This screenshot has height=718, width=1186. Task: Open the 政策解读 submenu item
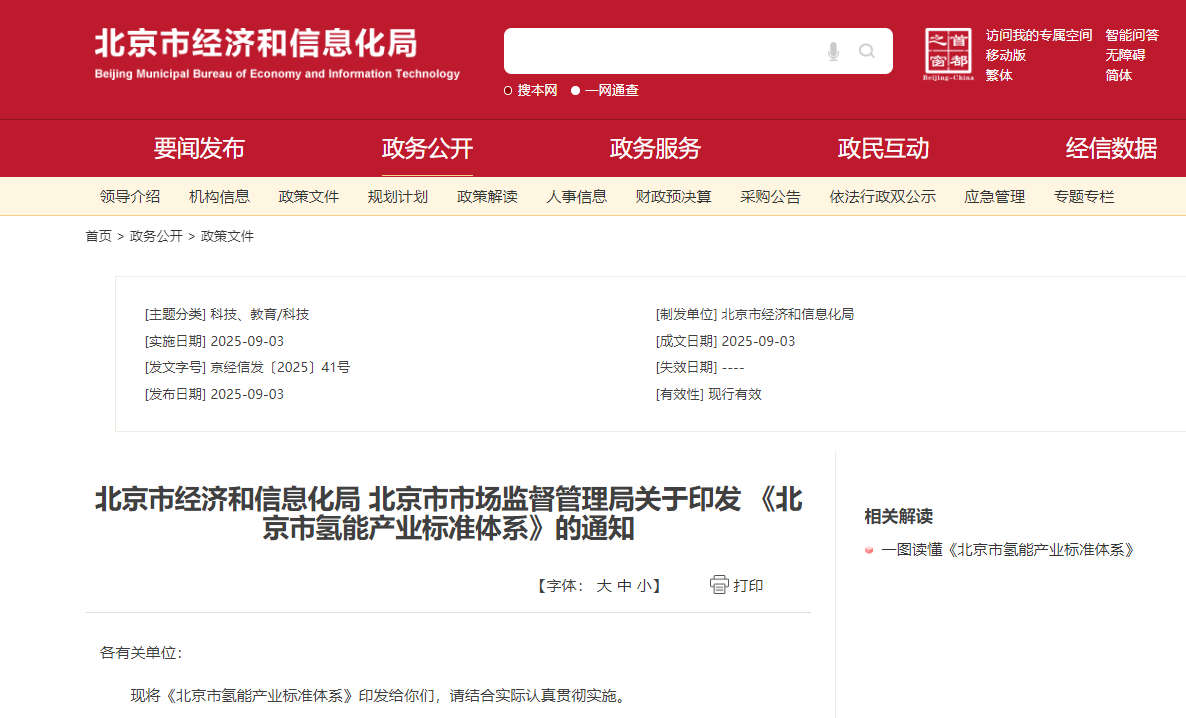[x=487, y=197]
